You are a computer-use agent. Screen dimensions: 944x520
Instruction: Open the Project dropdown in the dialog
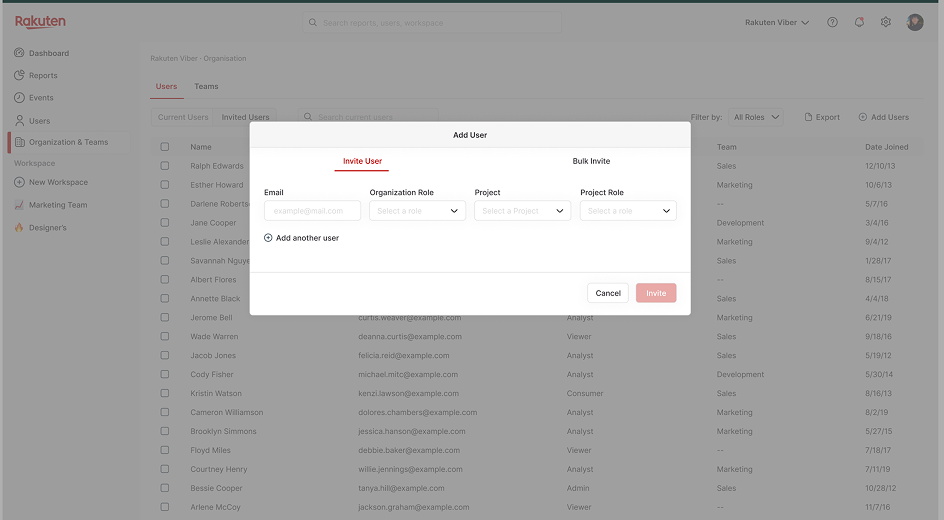pos(522,211)
